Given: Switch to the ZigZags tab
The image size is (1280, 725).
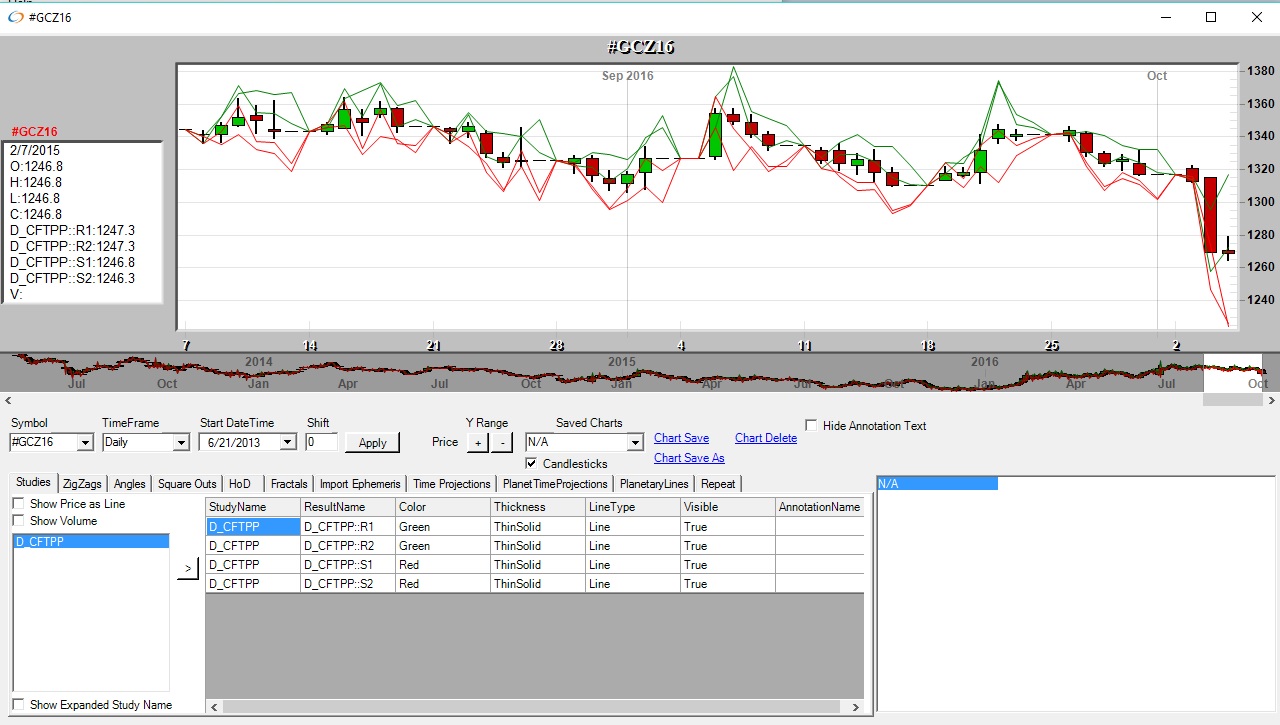Looking at the screenshot, I should [82, 484].
